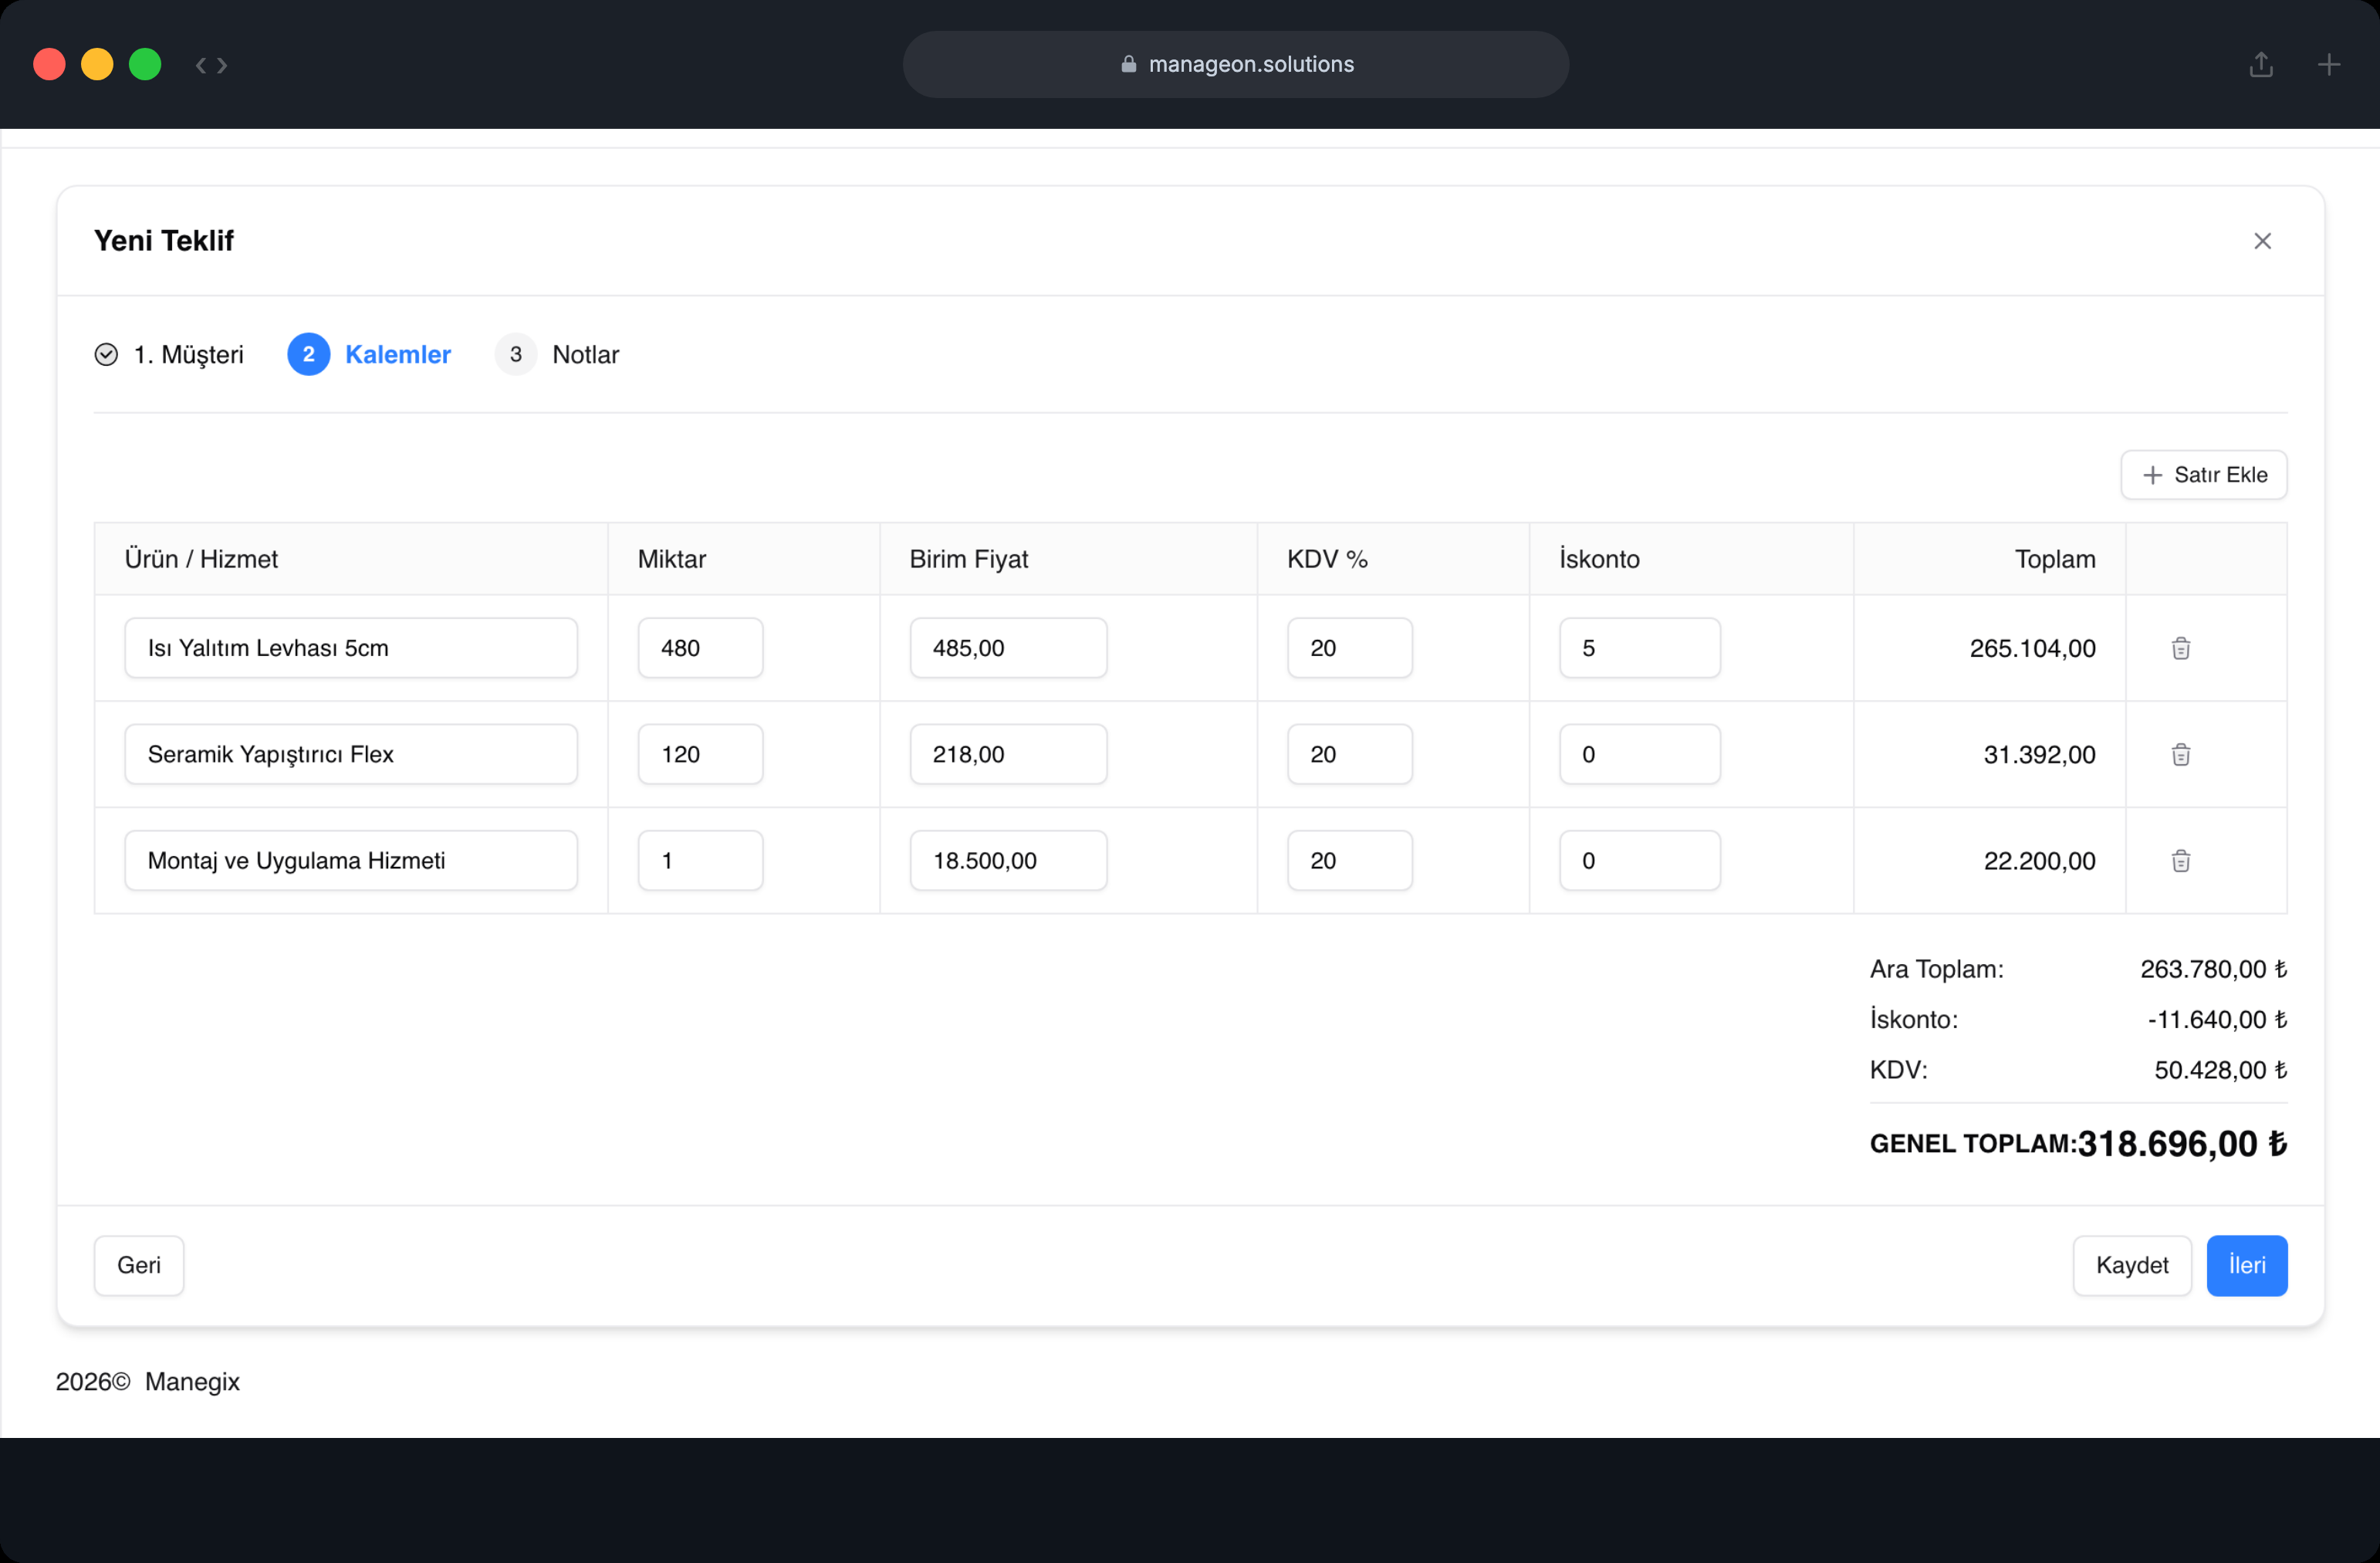Proceed with the İleri button
Viewport: 2380px width, 1563px height.
pos(2246,1265)
